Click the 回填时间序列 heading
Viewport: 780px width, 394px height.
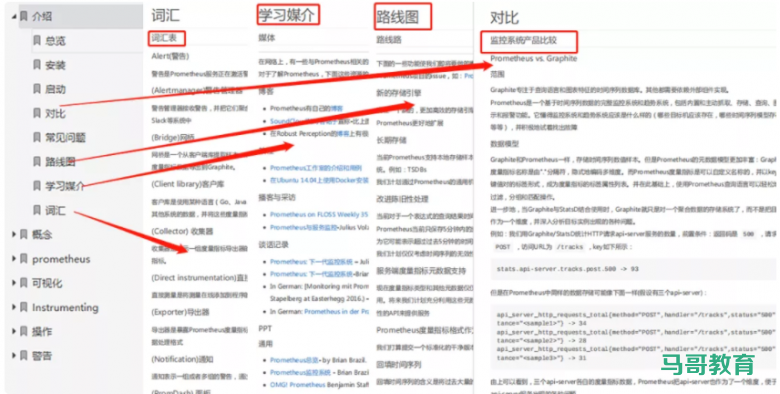(398, 365)
